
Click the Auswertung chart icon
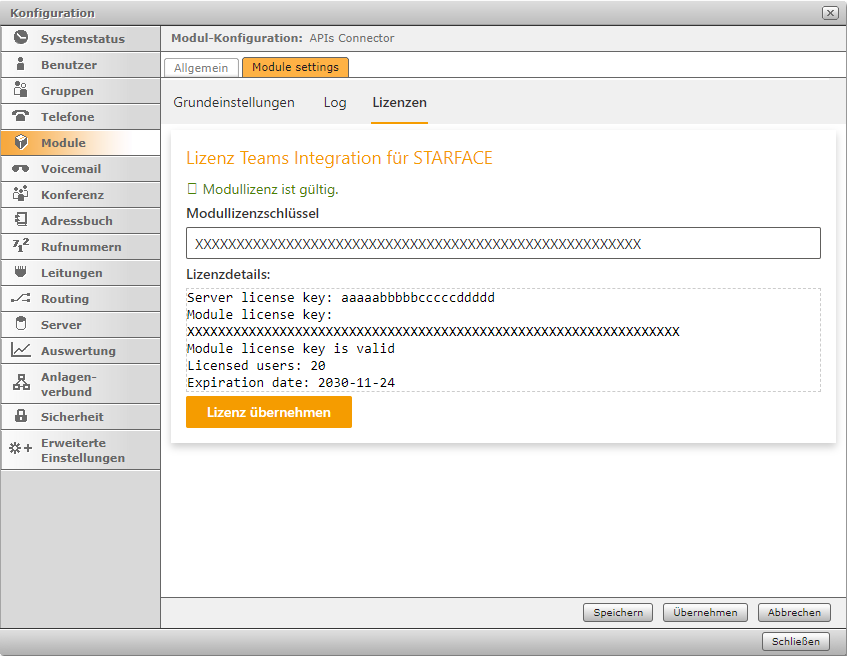tap(21, 350)
